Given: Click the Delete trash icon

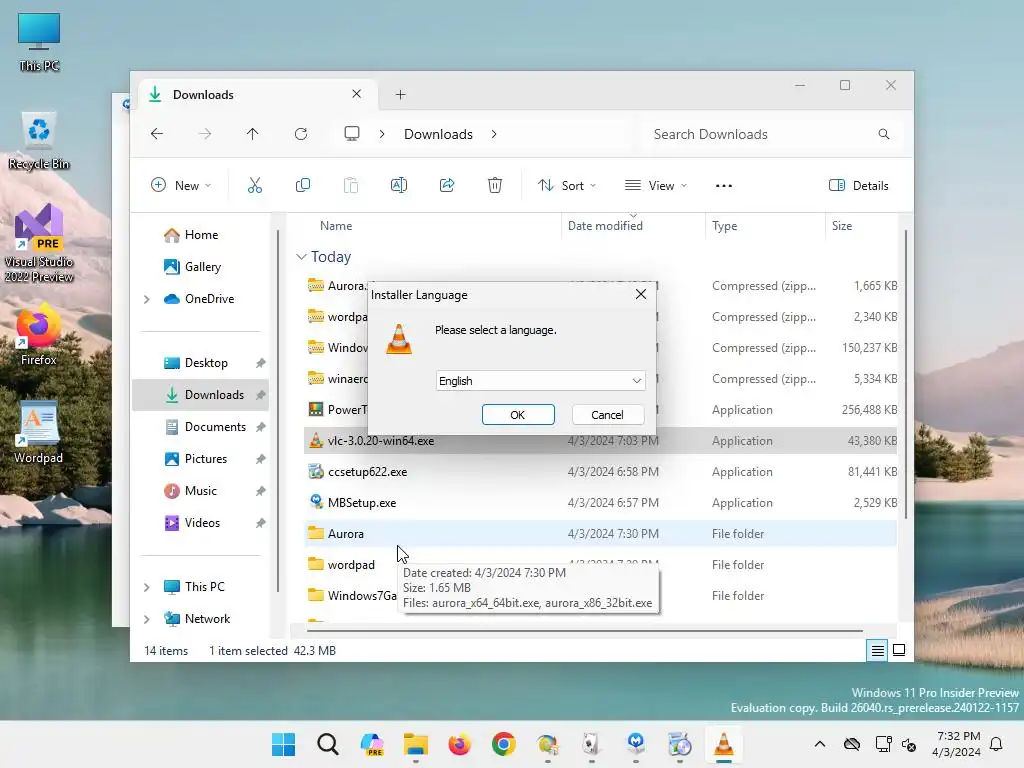Looking at the screenshot, I should click(495, 185).
